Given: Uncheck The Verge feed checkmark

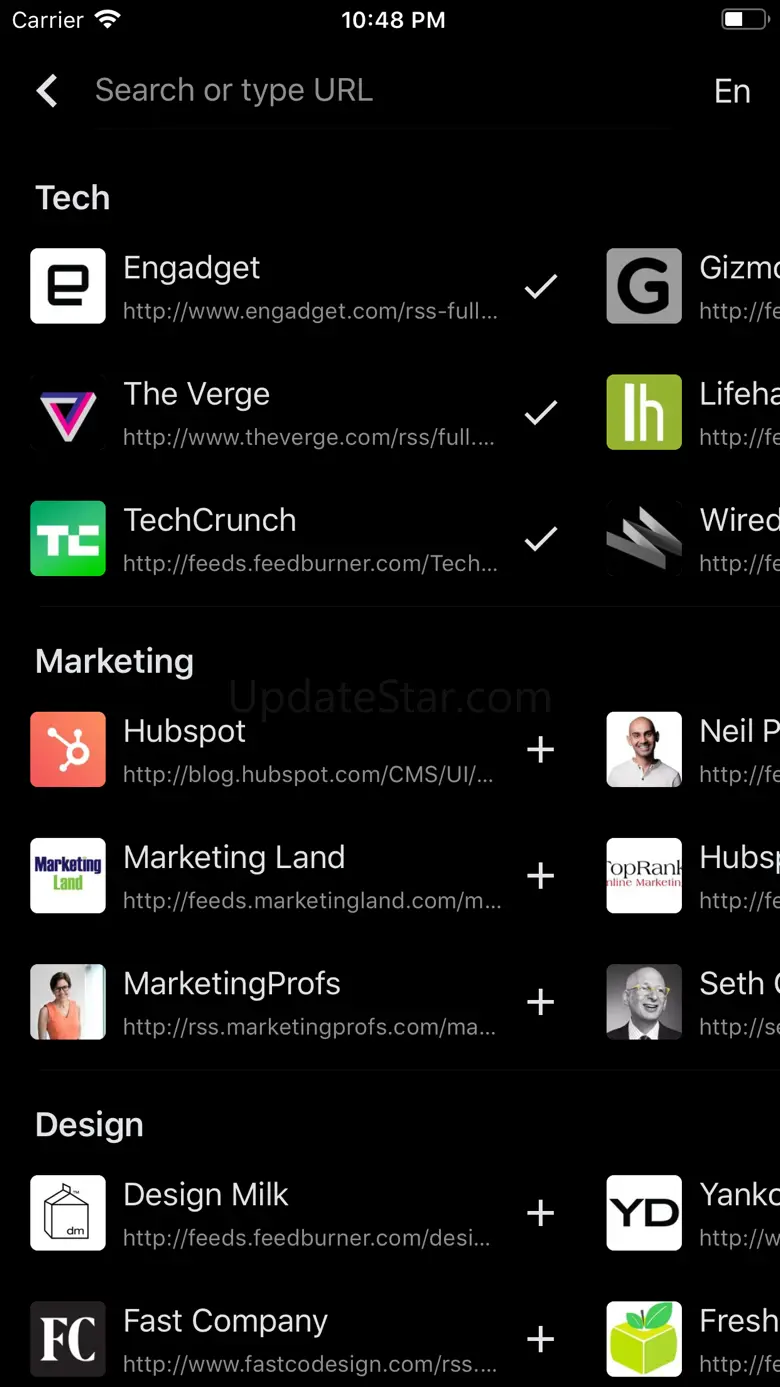Looking at the screenshot, I should pos(541,412).
